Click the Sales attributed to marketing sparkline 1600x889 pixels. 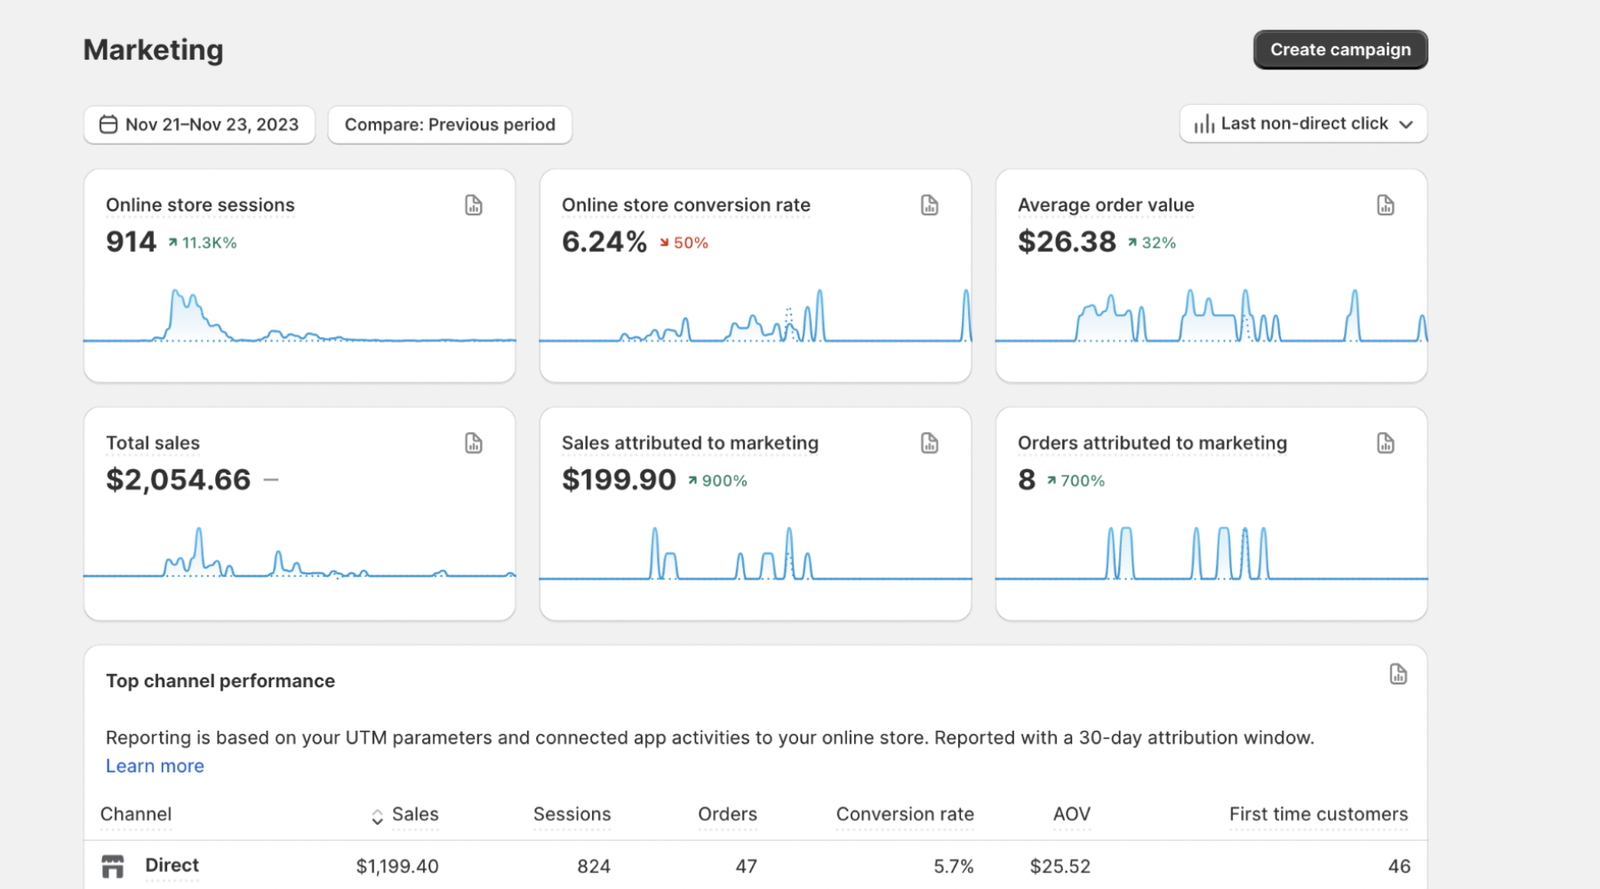(x=756, y=553)
